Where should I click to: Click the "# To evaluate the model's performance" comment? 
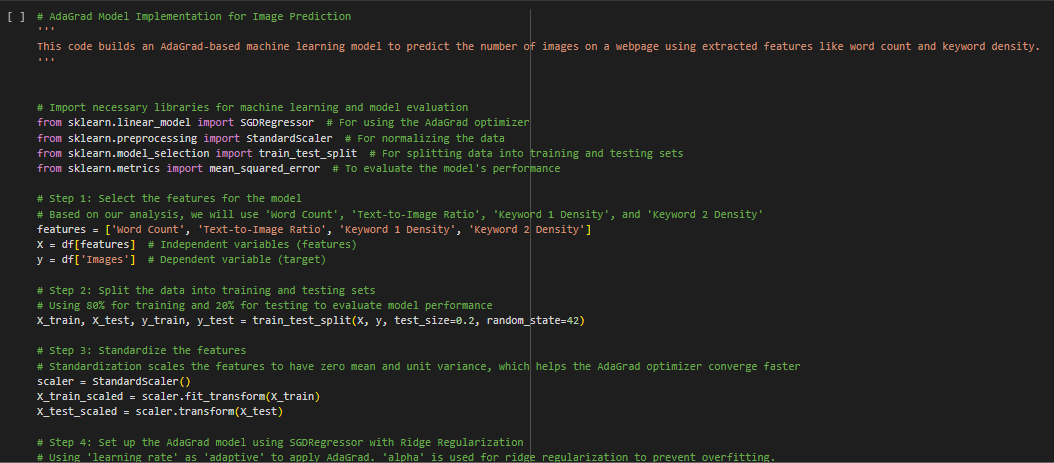pos(446,169)
